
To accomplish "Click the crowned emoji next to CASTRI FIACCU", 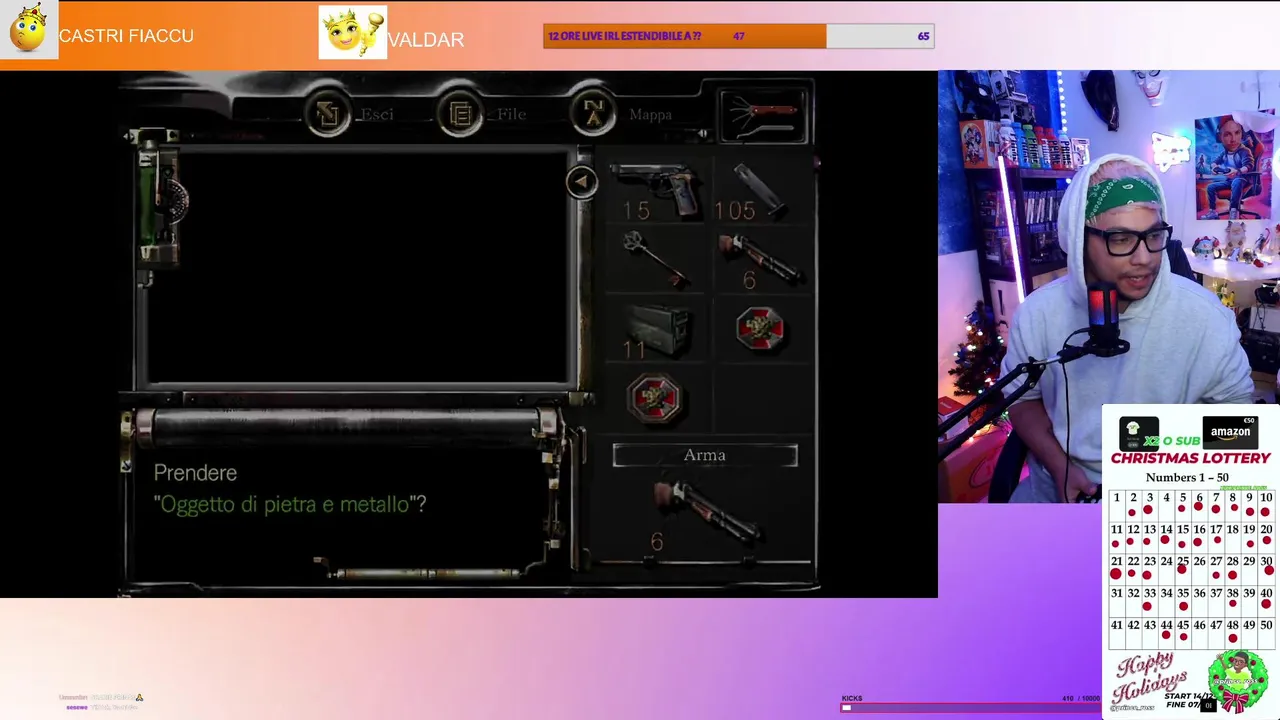I will [x=29, y=30].
